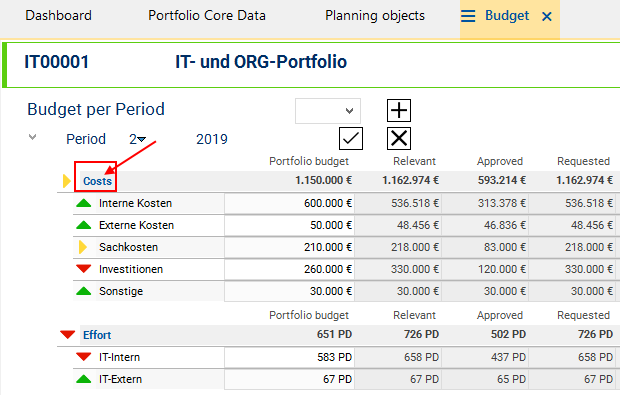This screenshot has width=620, height=395.
Task: Click the green triangle beside Externe Kosten
Action: 83,225
